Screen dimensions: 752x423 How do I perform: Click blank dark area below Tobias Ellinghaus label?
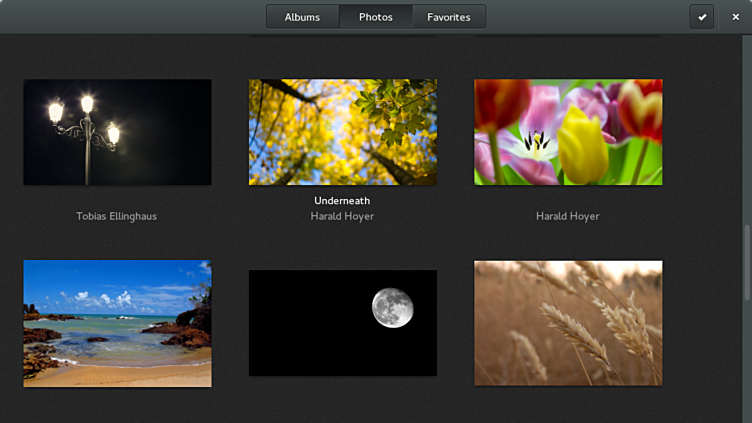click(x=117, y=241)
